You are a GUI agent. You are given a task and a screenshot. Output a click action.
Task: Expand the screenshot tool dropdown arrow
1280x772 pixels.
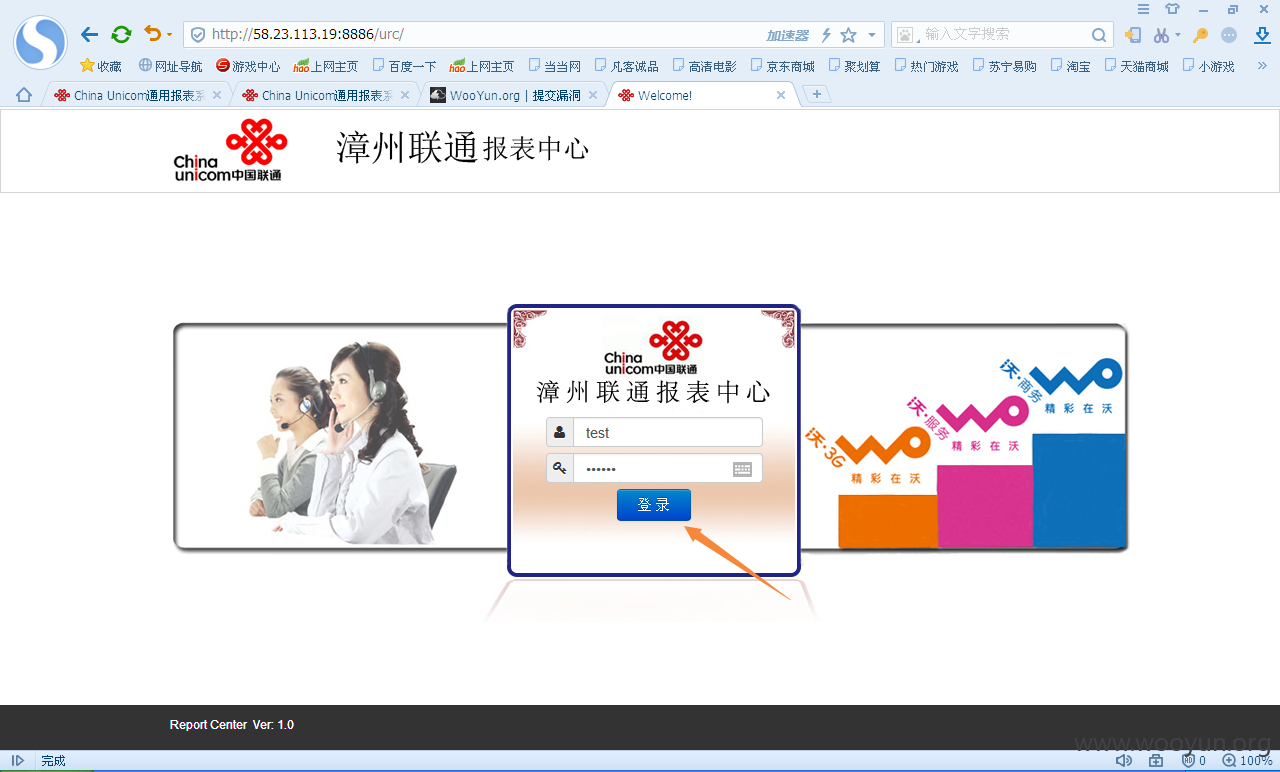pos(1177,35)
